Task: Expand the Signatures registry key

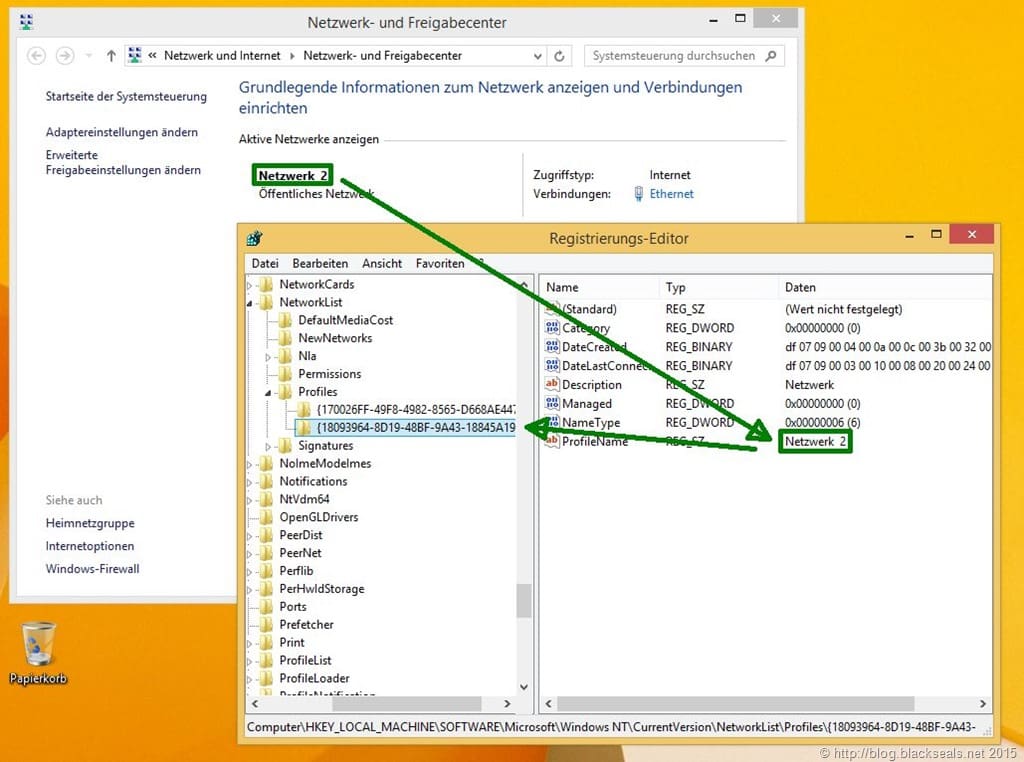Action: tap(268, 446)
